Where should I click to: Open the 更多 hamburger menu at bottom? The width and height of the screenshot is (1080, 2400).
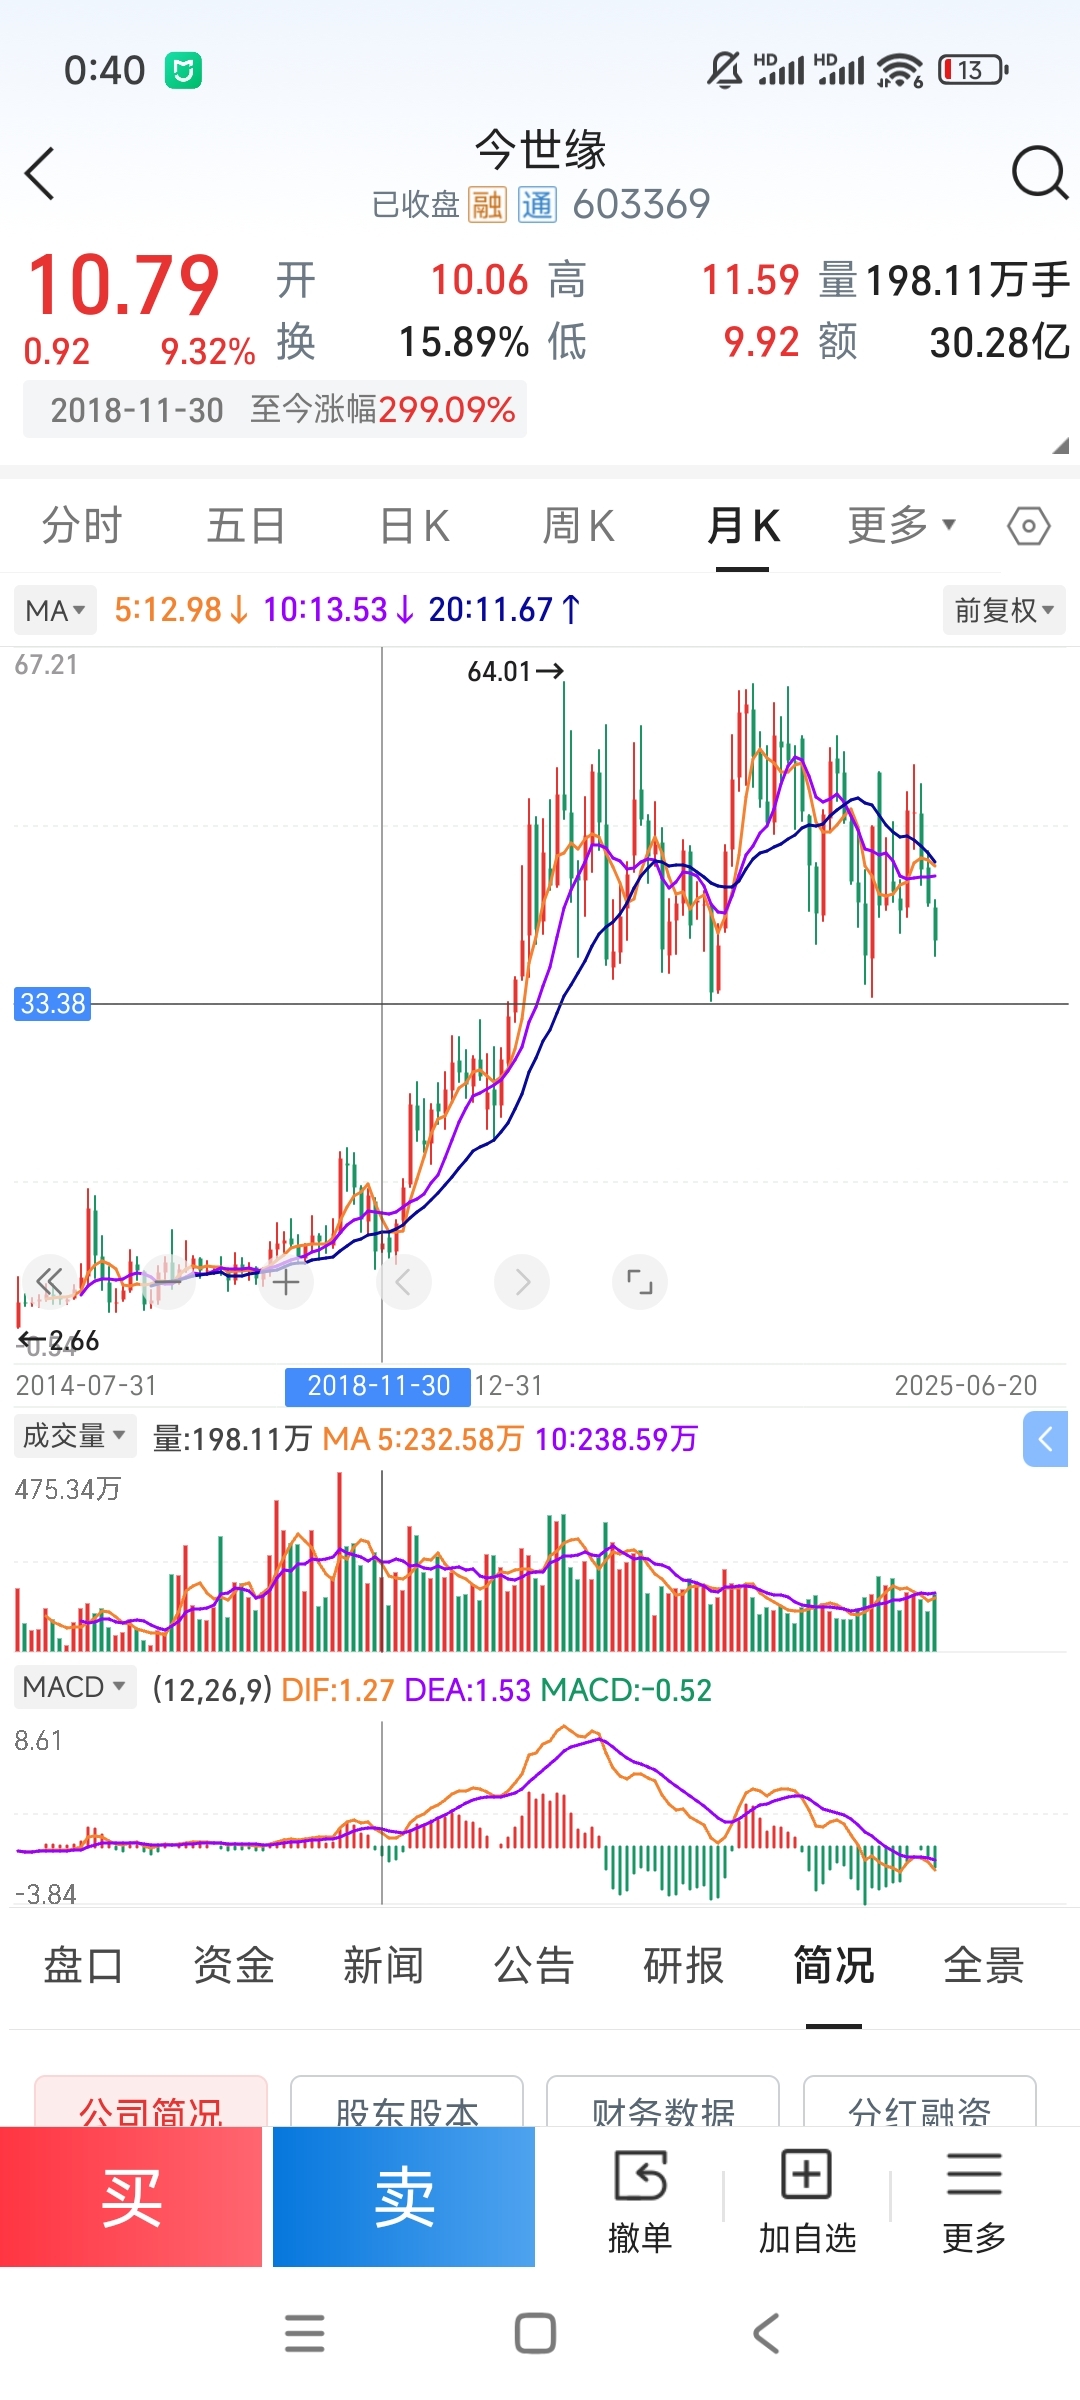(x=974, y=2203)
